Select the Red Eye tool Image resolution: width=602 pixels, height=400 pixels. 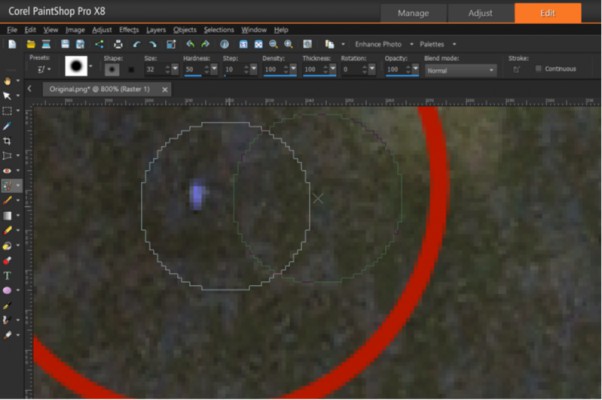[x=7, y=171]
